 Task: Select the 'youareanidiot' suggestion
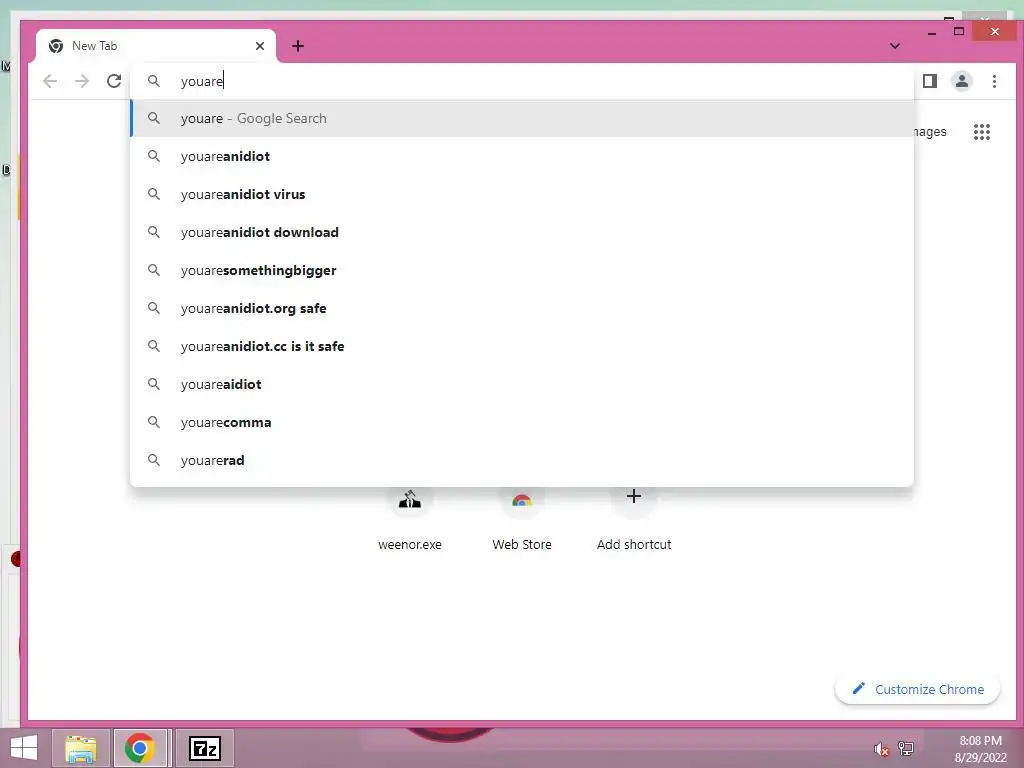tap(522, 156)
